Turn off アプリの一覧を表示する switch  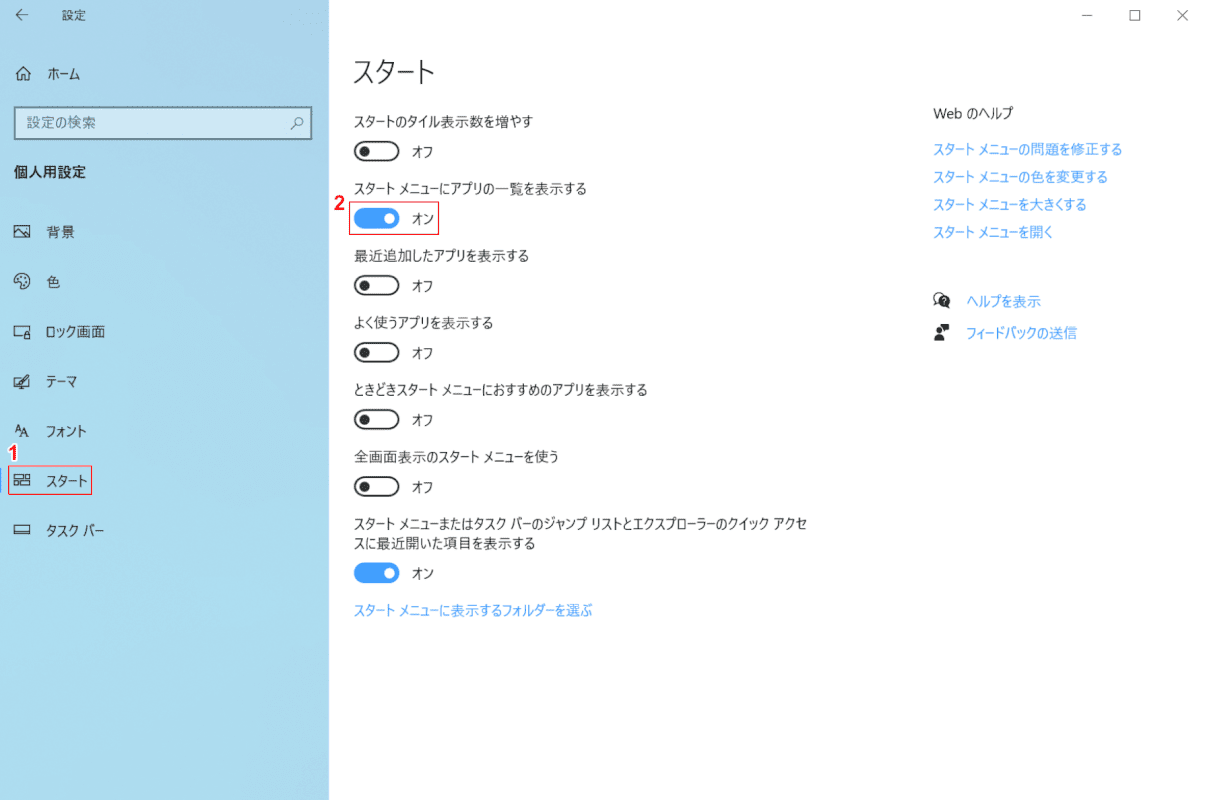[x=377, y=218]
